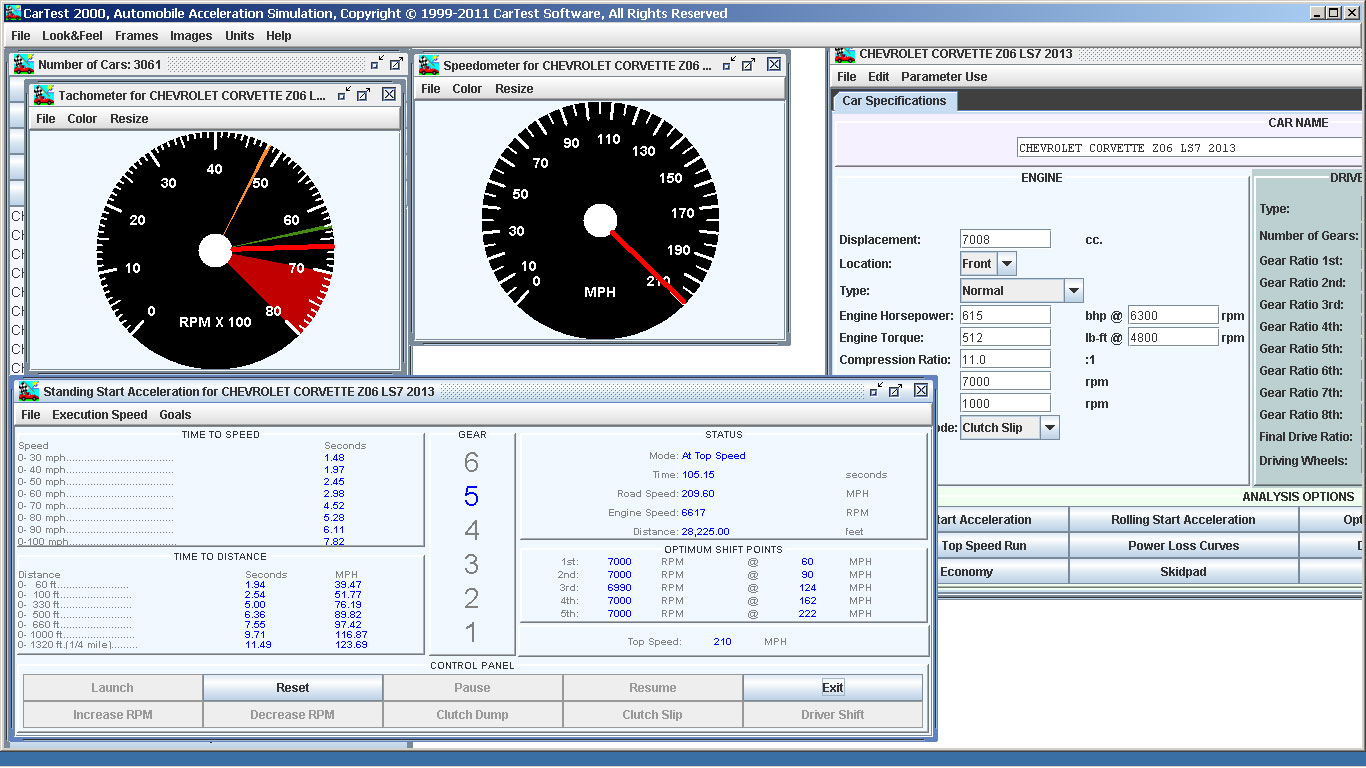Click the Speedometer window's title bar icon
The image size is (1366, 768).
point(429,65)
